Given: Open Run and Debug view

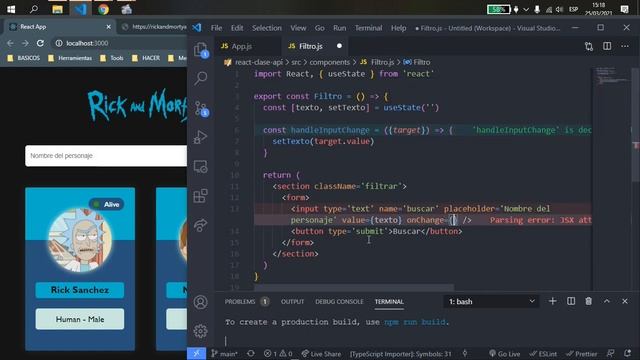Looking at the screenshot, I should pos(200,137).
